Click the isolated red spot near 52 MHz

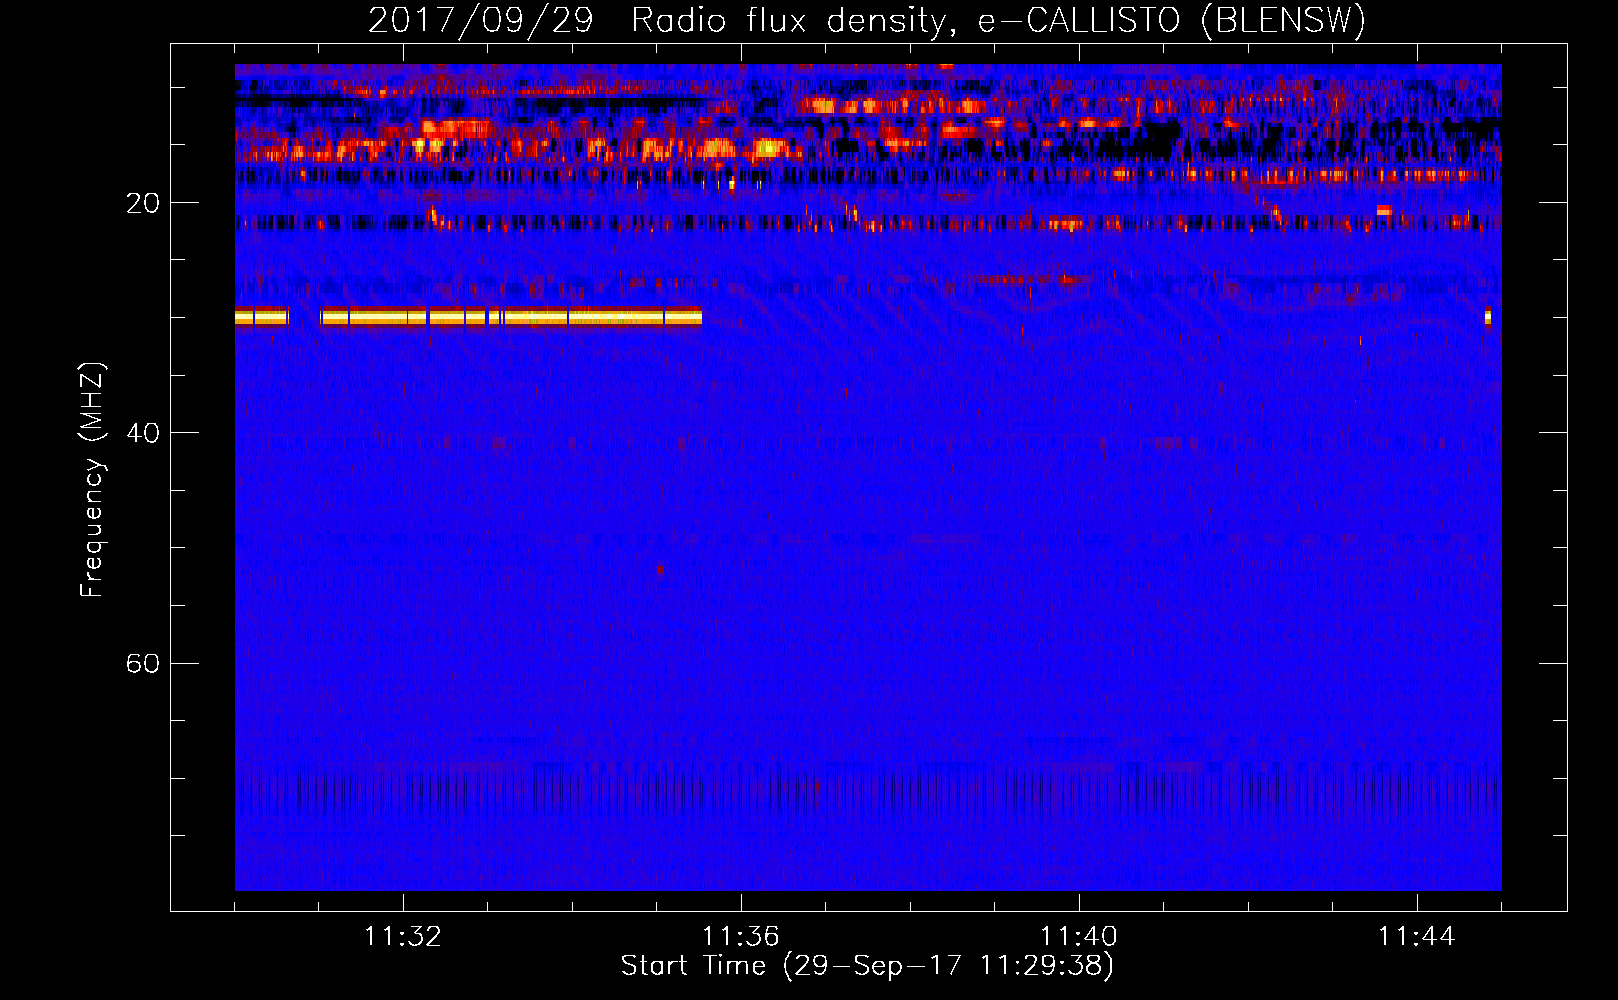[660, 569]
